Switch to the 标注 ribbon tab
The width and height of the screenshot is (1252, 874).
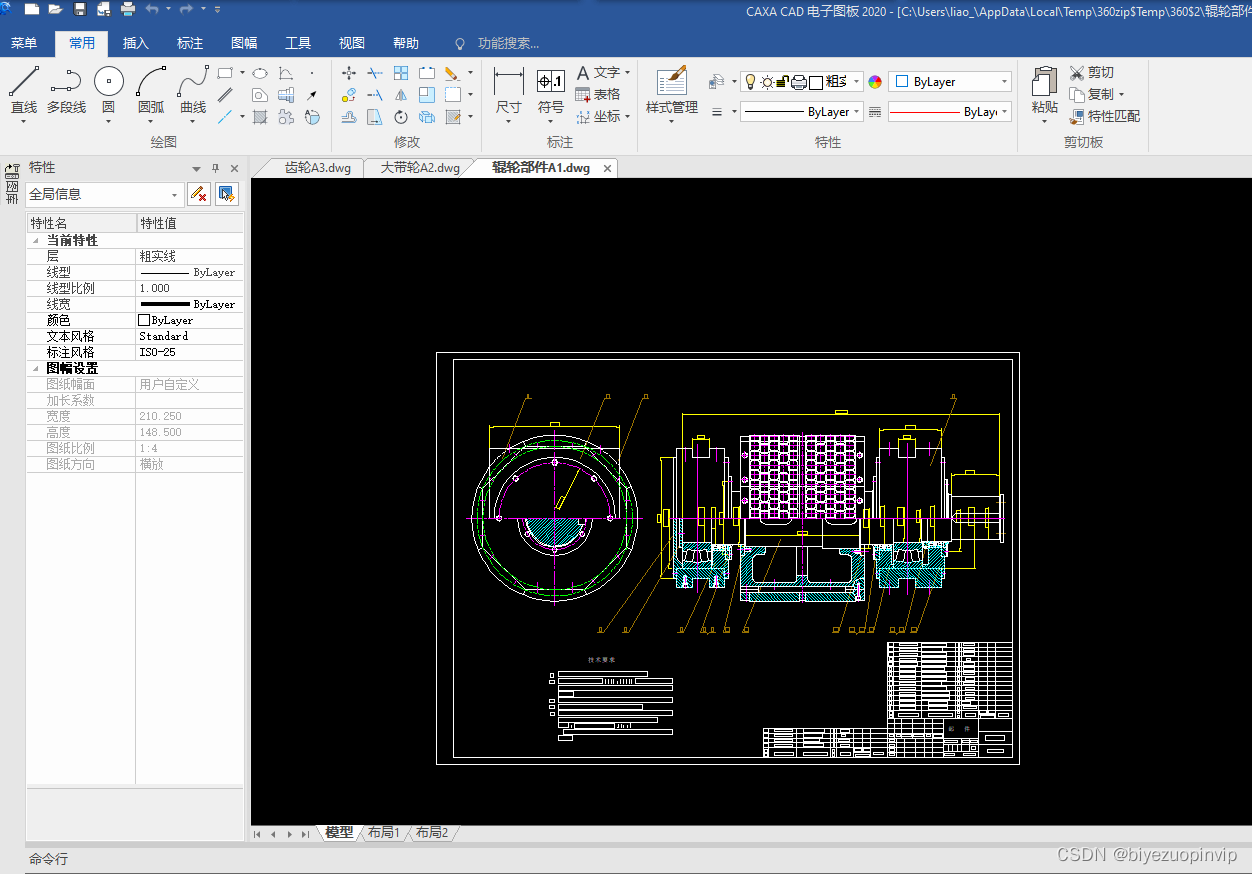click(190, 43)
